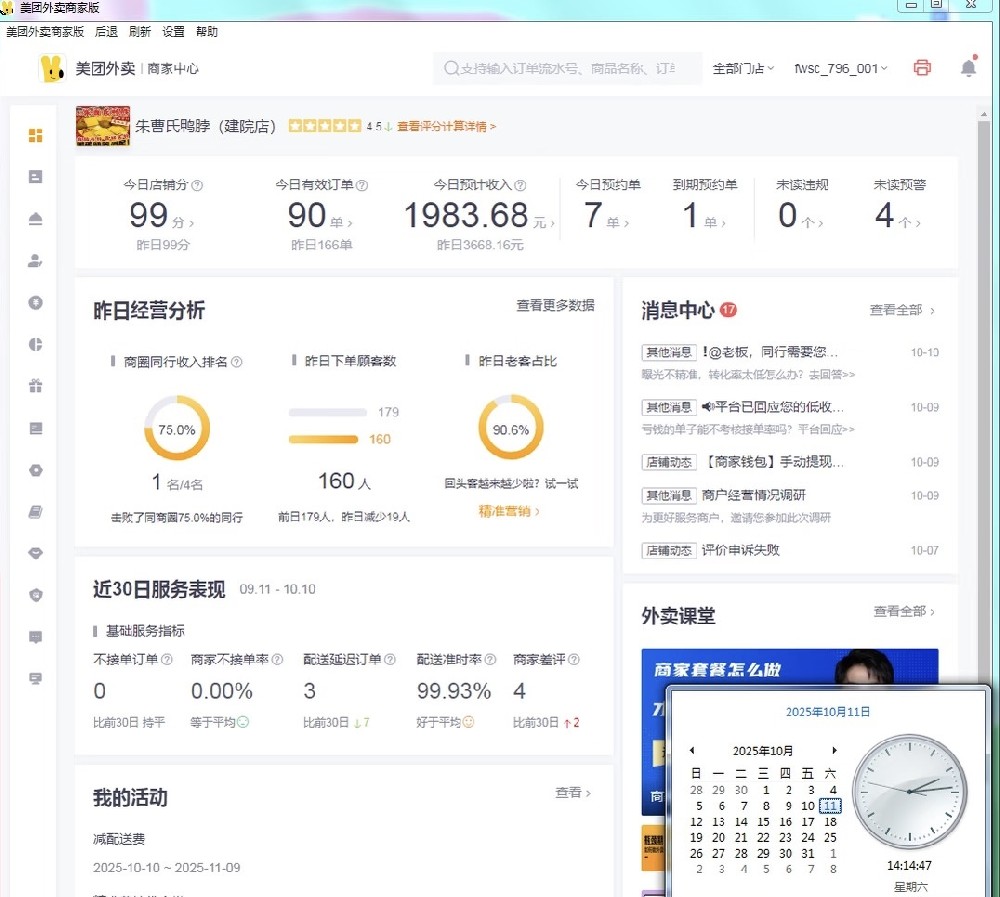
Task: Go to next month in calendar
Action: pyautogui.click(x=835, y=750)
